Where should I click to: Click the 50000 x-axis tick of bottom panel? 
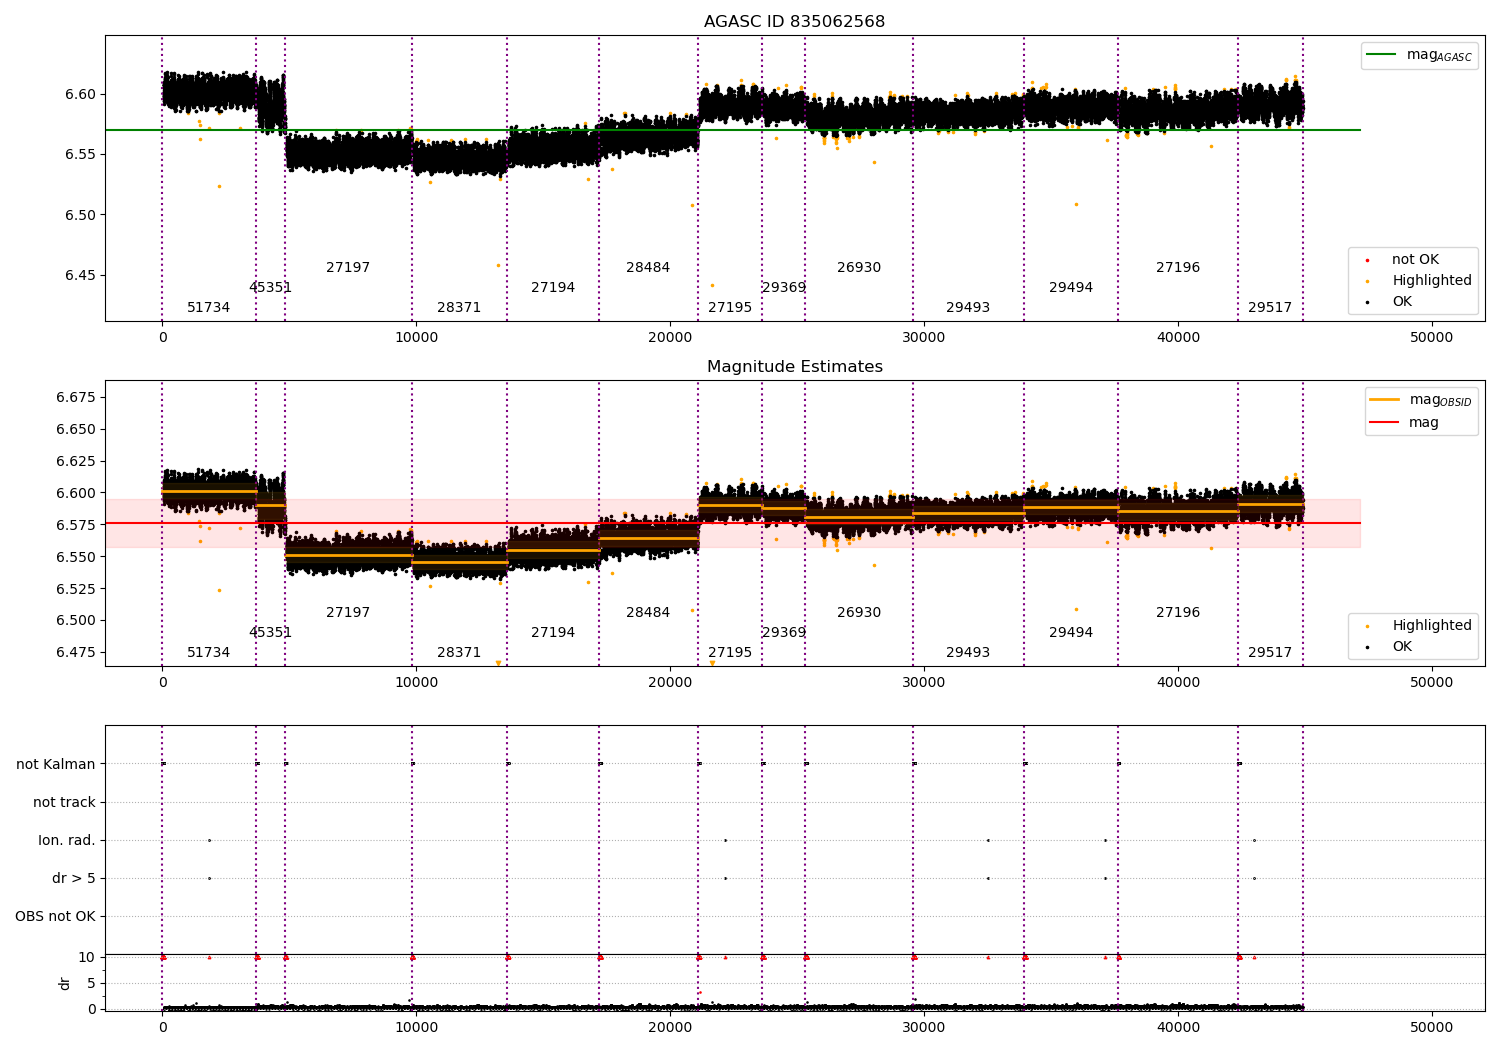[x=1431, y=1028]
